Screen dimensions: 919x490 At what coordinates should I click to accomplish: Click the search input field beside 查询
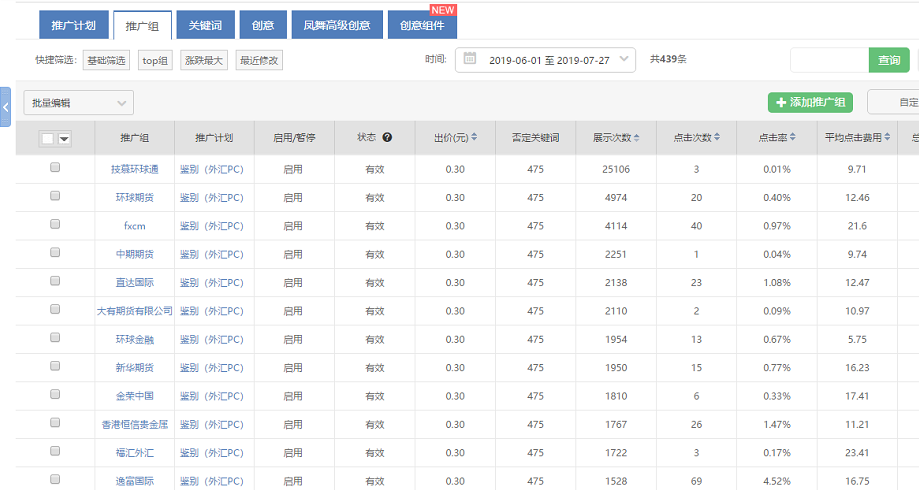tap(829, 60)
